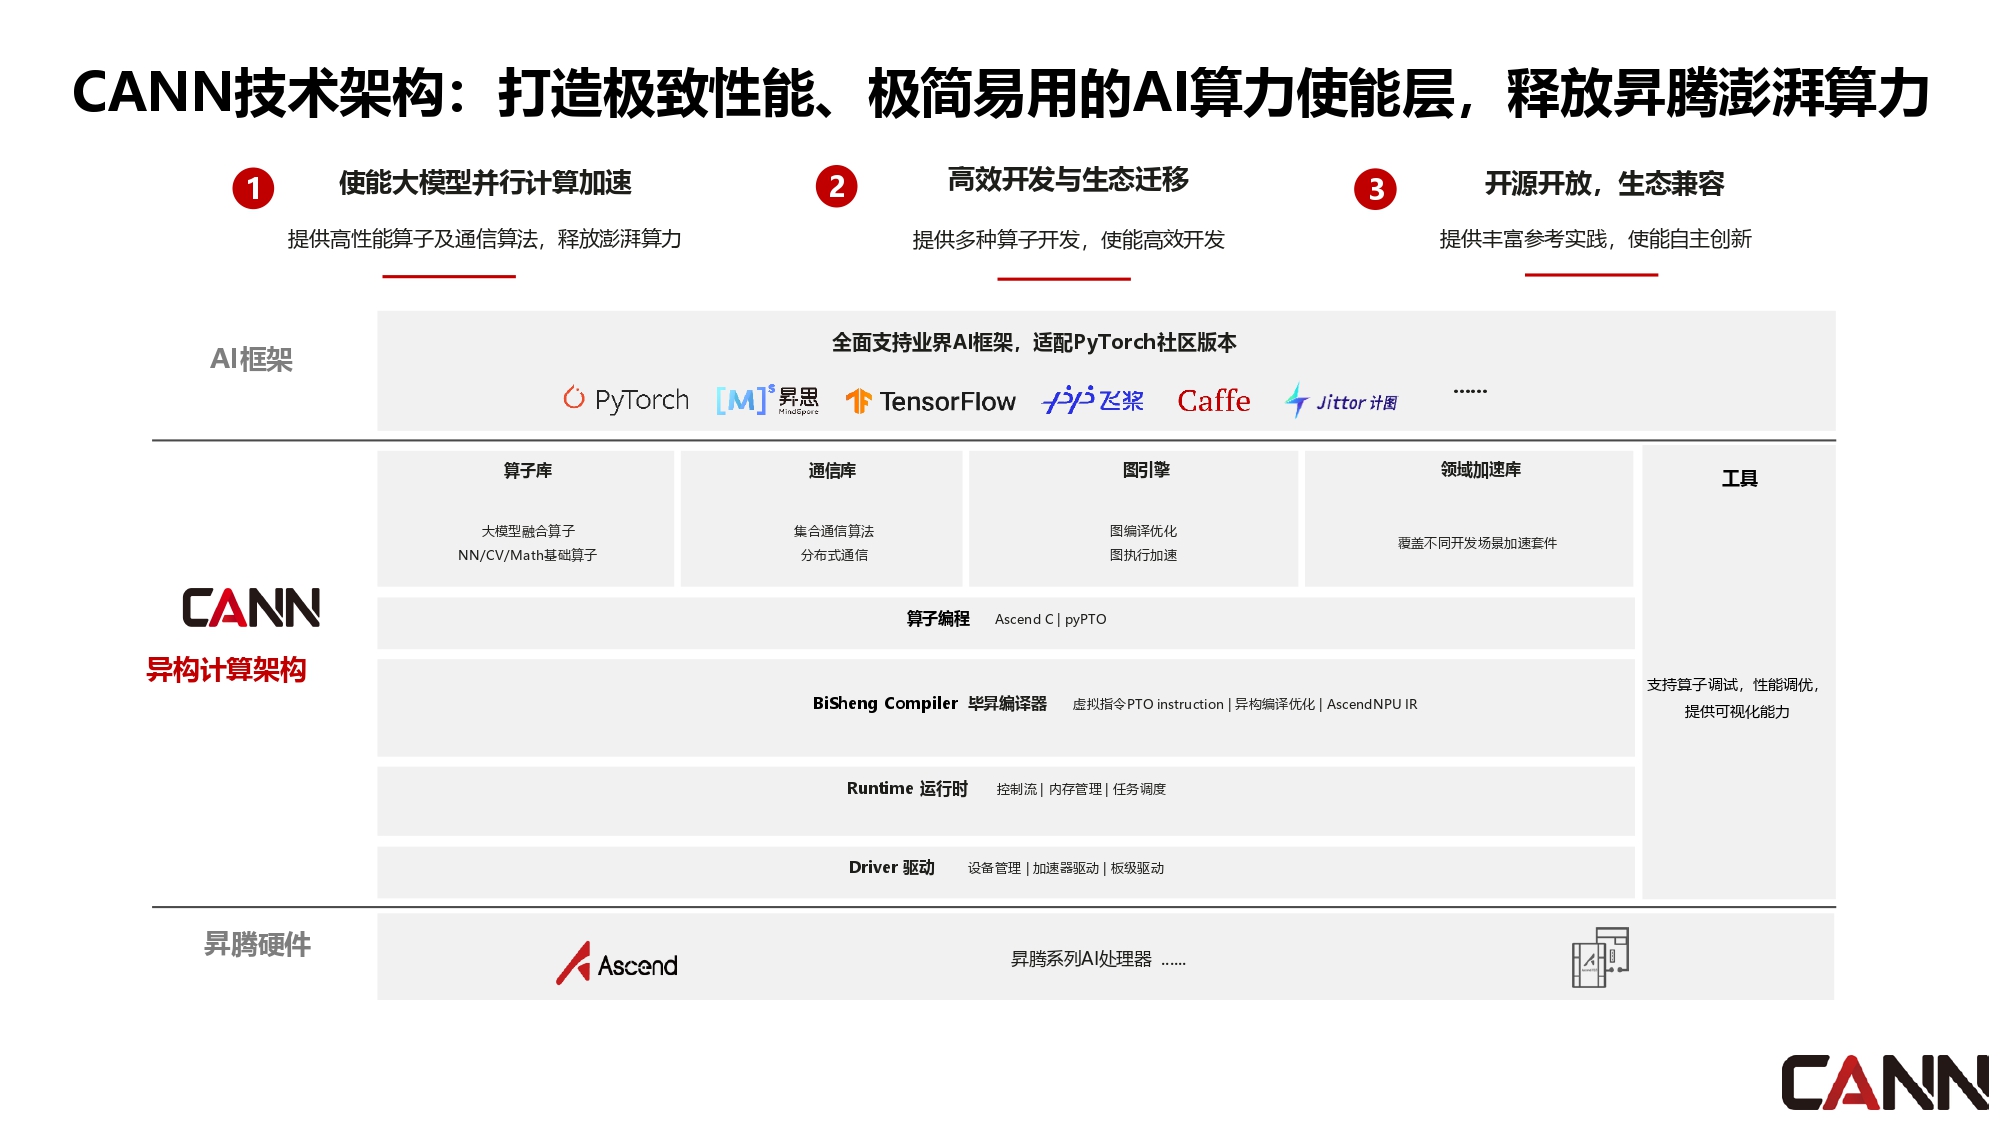Image resolution: width=2000 pixels, height=1125 pixels.
Task: Click the BiSheng Compiler 毕昇编译器 row
Action: pos(1005,706)
